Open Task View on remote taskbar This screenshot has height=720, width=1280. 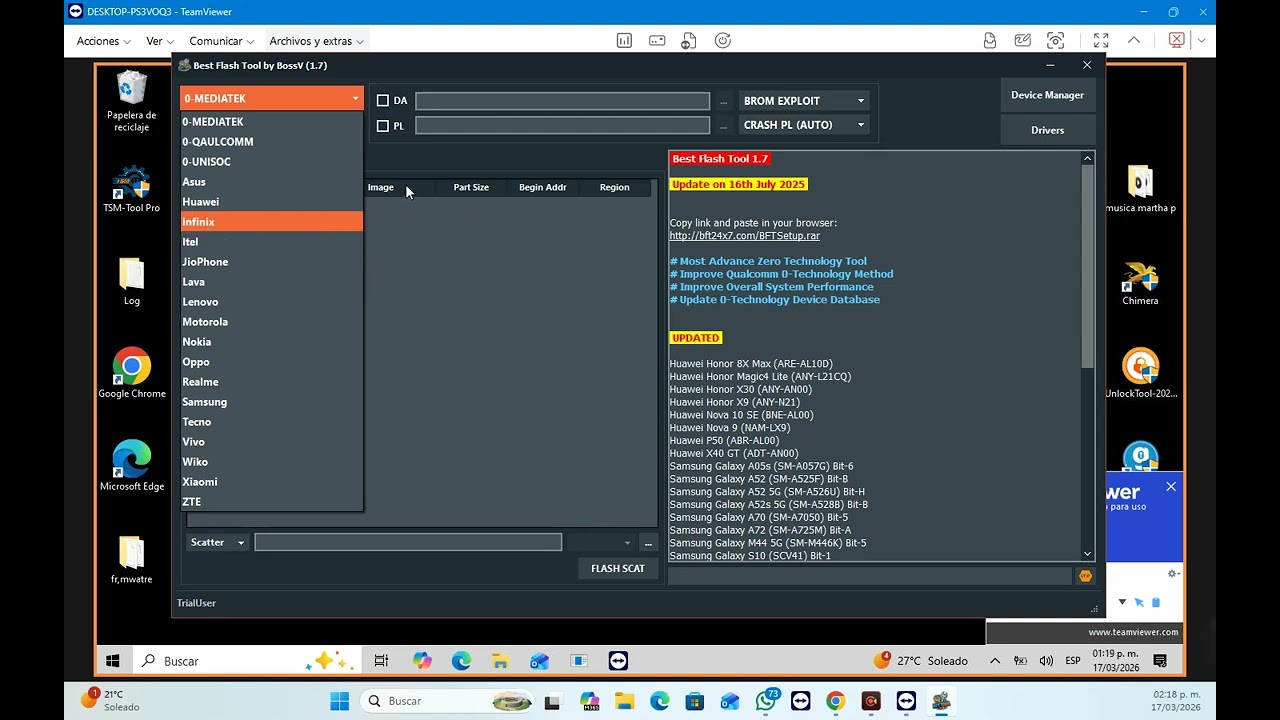[381, 661]
